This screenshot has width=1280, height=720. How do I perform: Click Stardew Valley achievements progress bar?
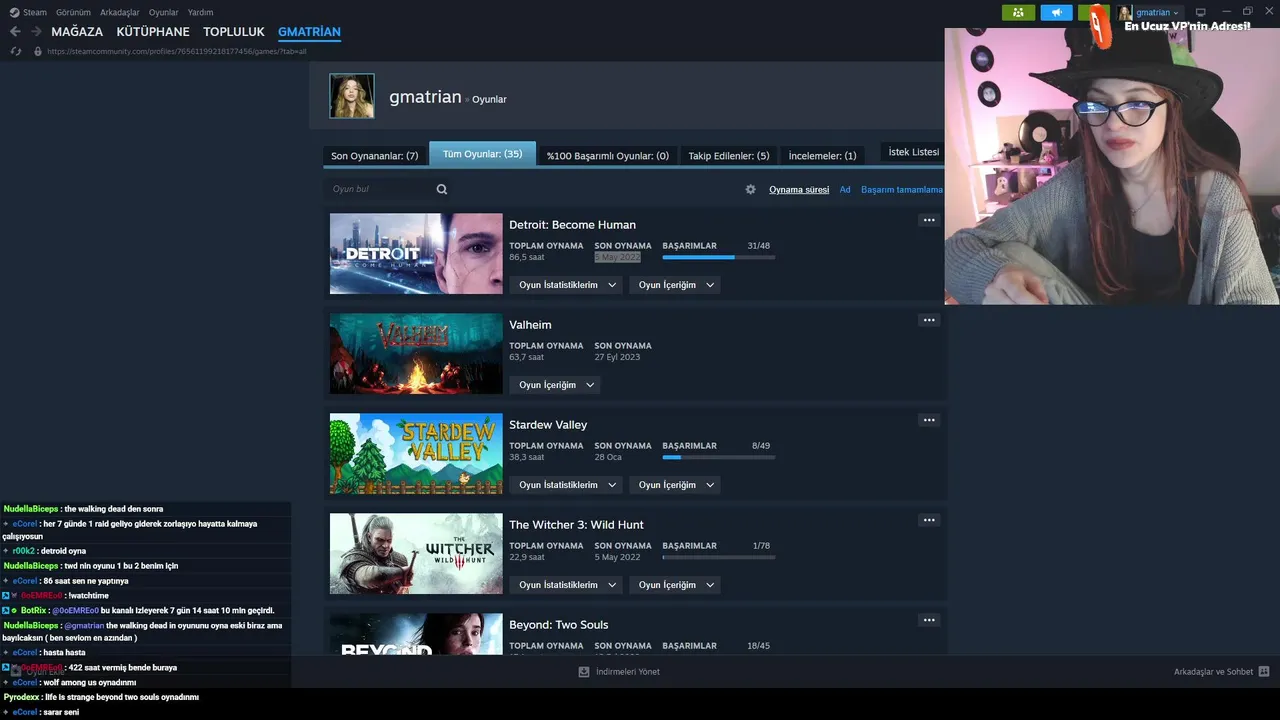(x=719, y=457)
